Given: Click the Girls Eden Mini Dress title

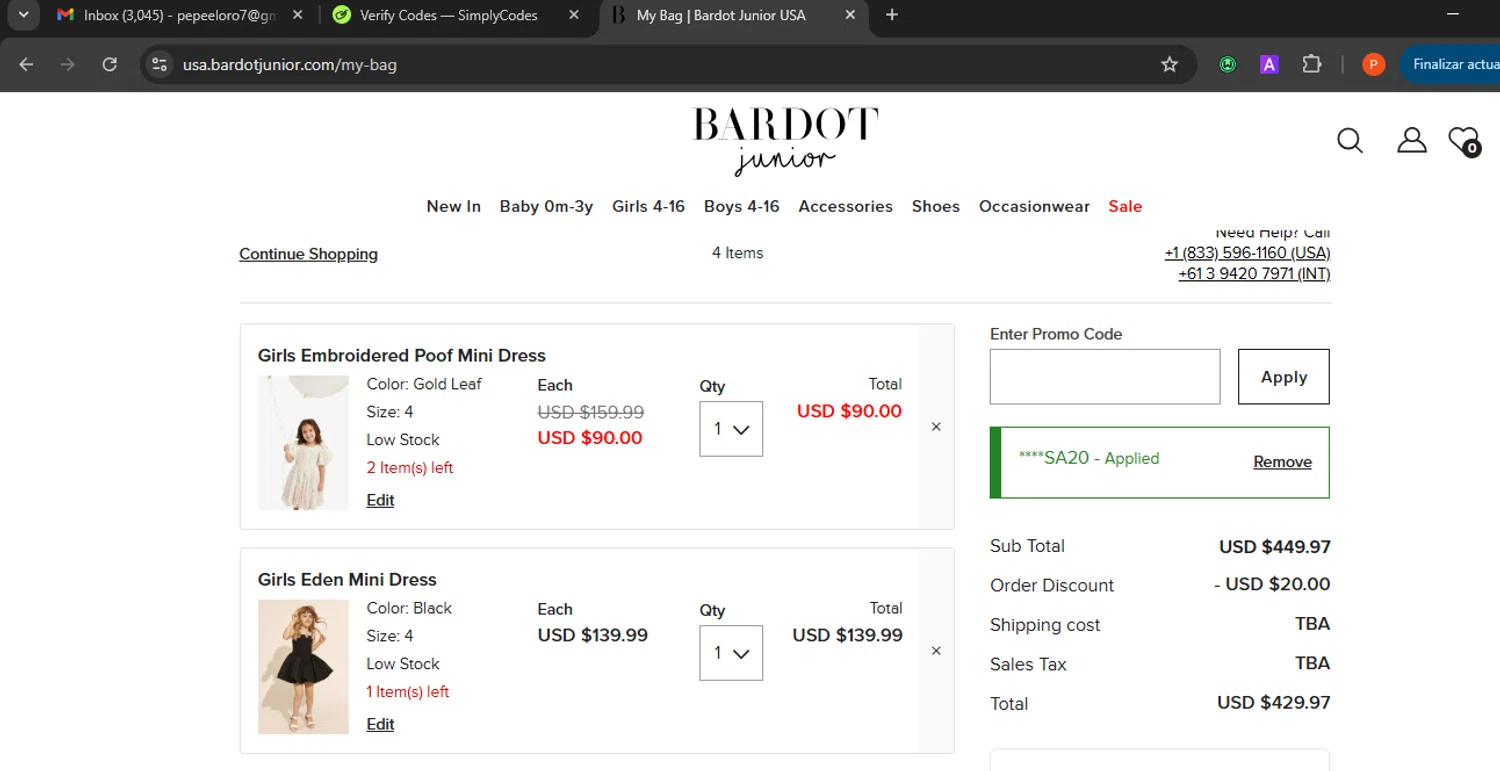Looking at the screenshot, I should (x=347, y=580).
